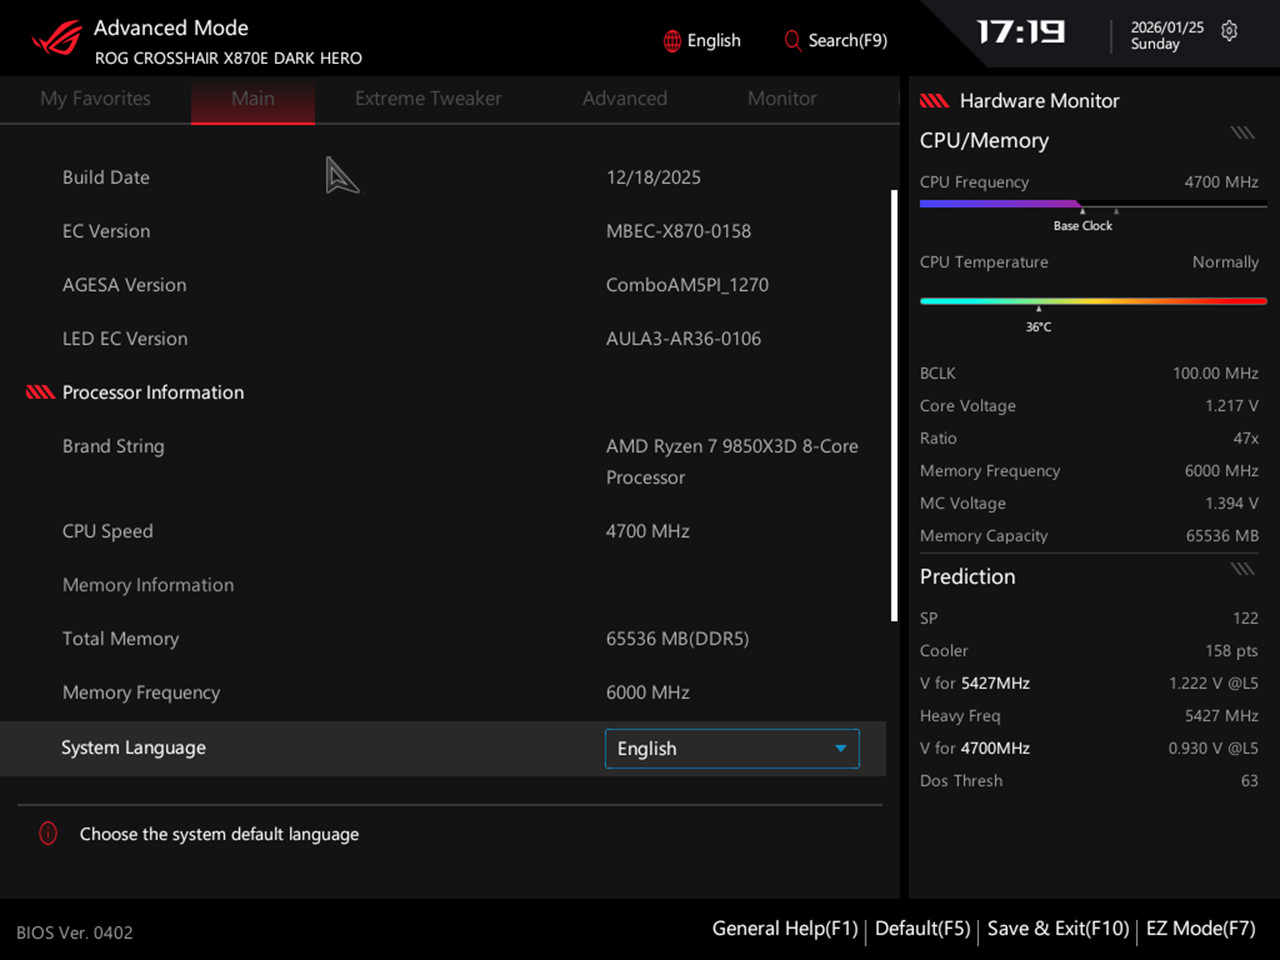
Task: Click the 65536 MB(DDR5) value
Action: 677,639
